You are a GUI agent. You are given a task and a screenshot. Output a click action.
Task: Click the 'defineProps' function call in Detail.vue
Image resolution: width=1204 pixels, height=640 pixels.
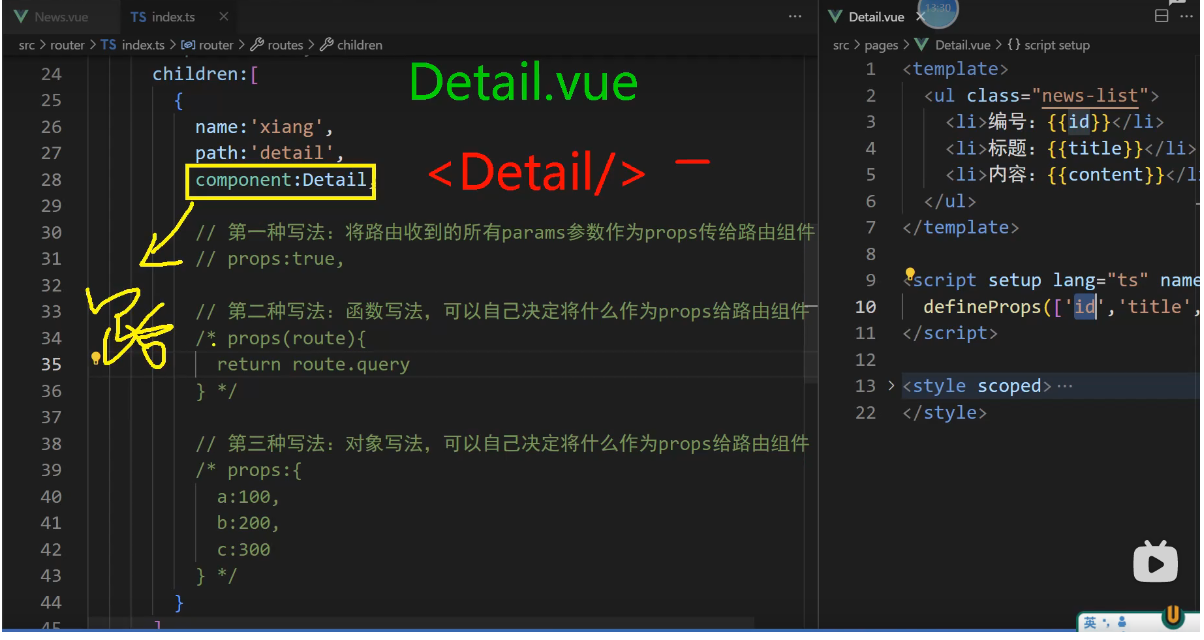pyautogui.click(x=983, y=307)
